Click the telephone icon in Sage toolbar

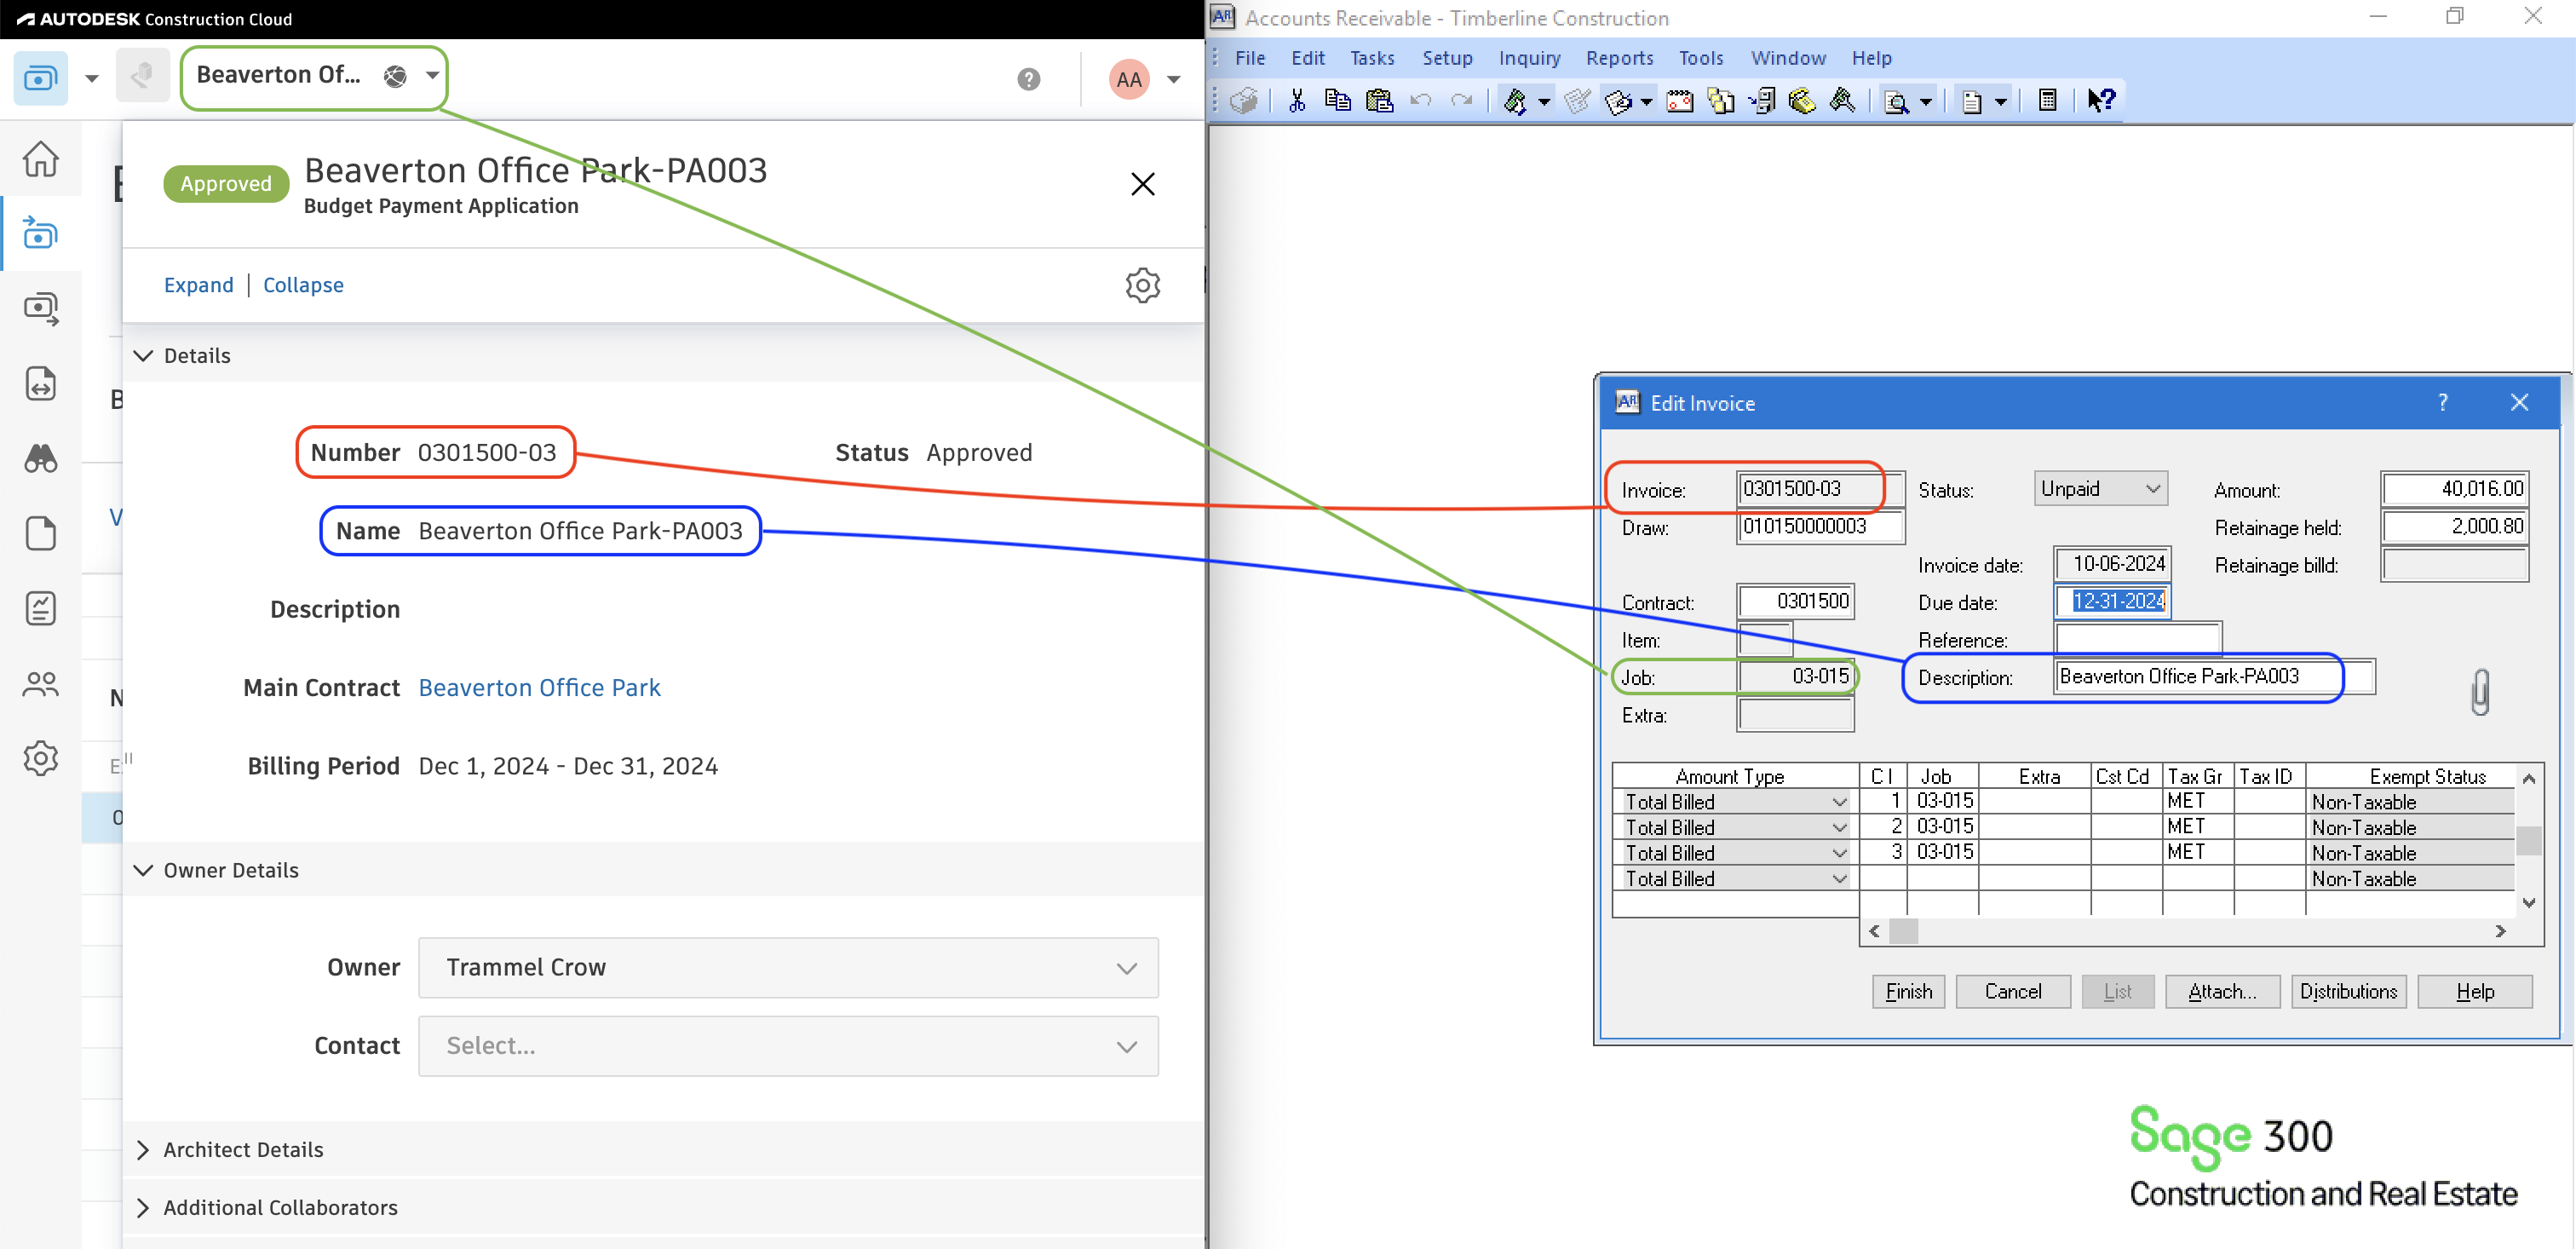pyautogui.click(x=1802, y=101)
